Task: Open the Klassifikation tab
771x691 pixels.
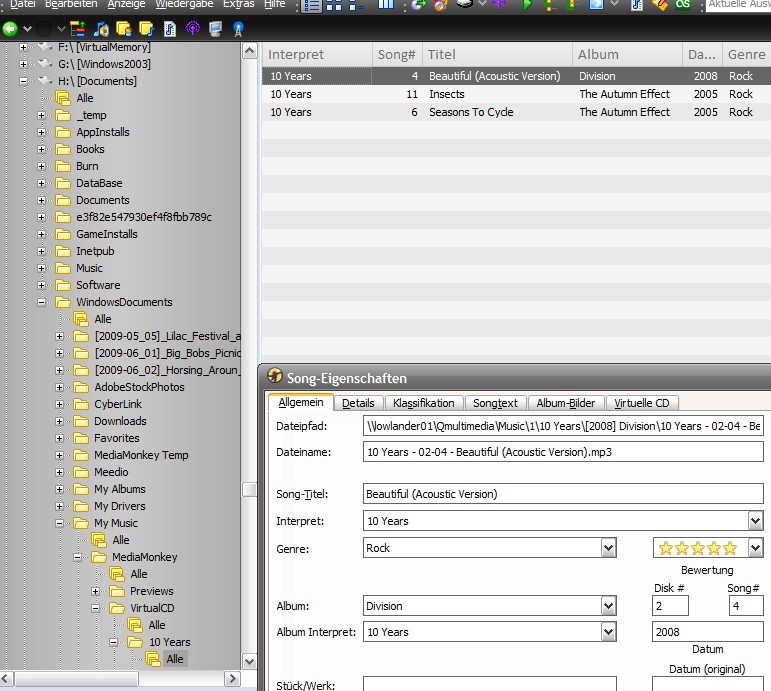Action: 423,403
